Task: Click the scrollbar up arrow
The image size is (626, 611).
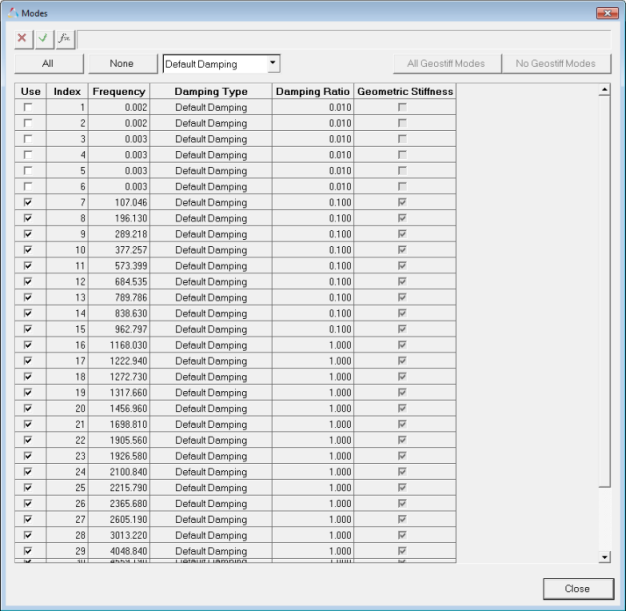Action: 604,90
